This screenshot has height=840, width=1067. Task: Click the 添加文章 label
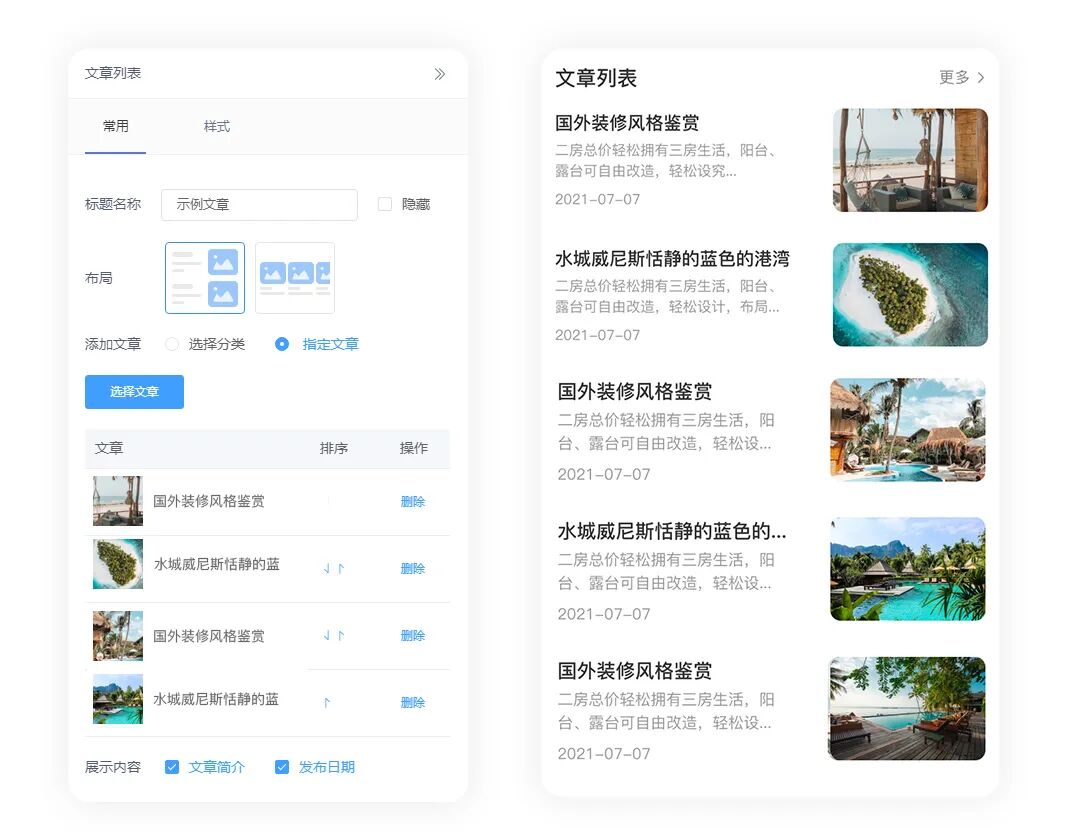pos(113,344)
